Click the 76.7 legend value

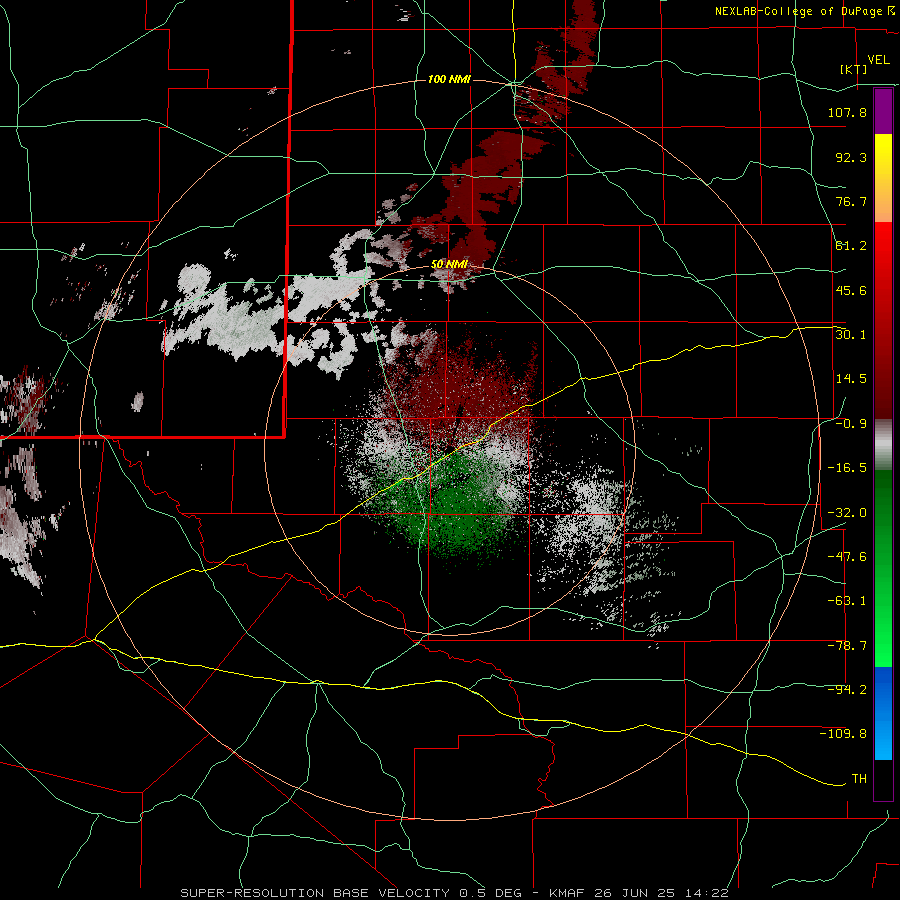[851, 201]
